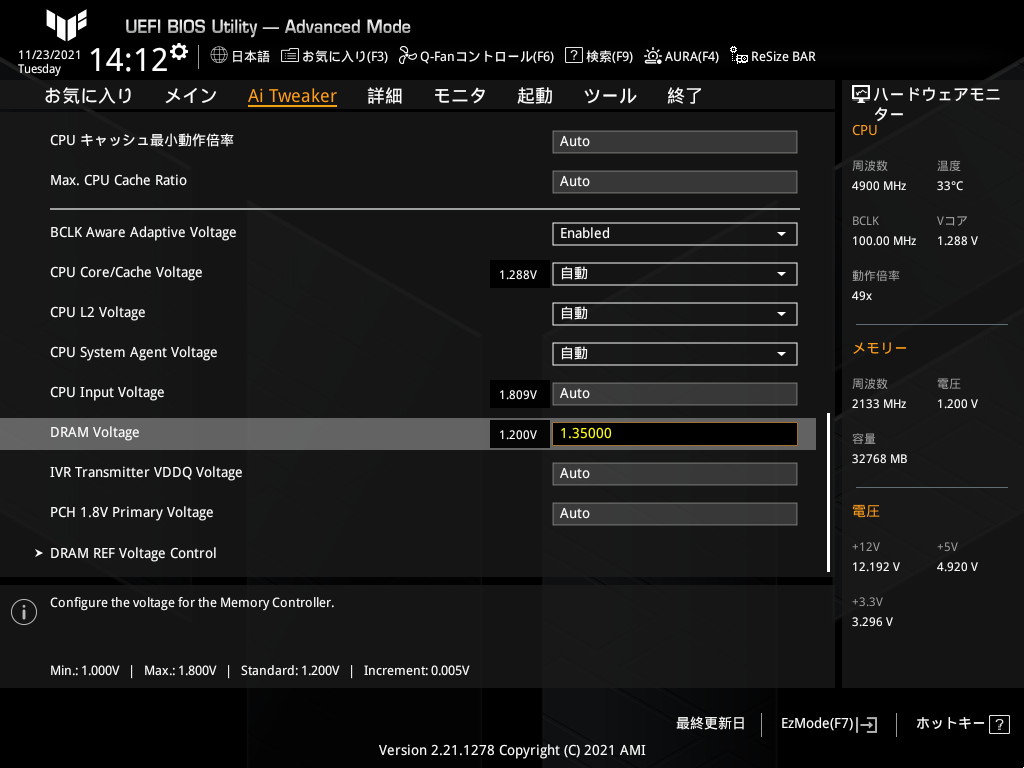Select BCLK Aware Adaptive Voltage label
Viewport: 1024px width, 768px height.
143,232
